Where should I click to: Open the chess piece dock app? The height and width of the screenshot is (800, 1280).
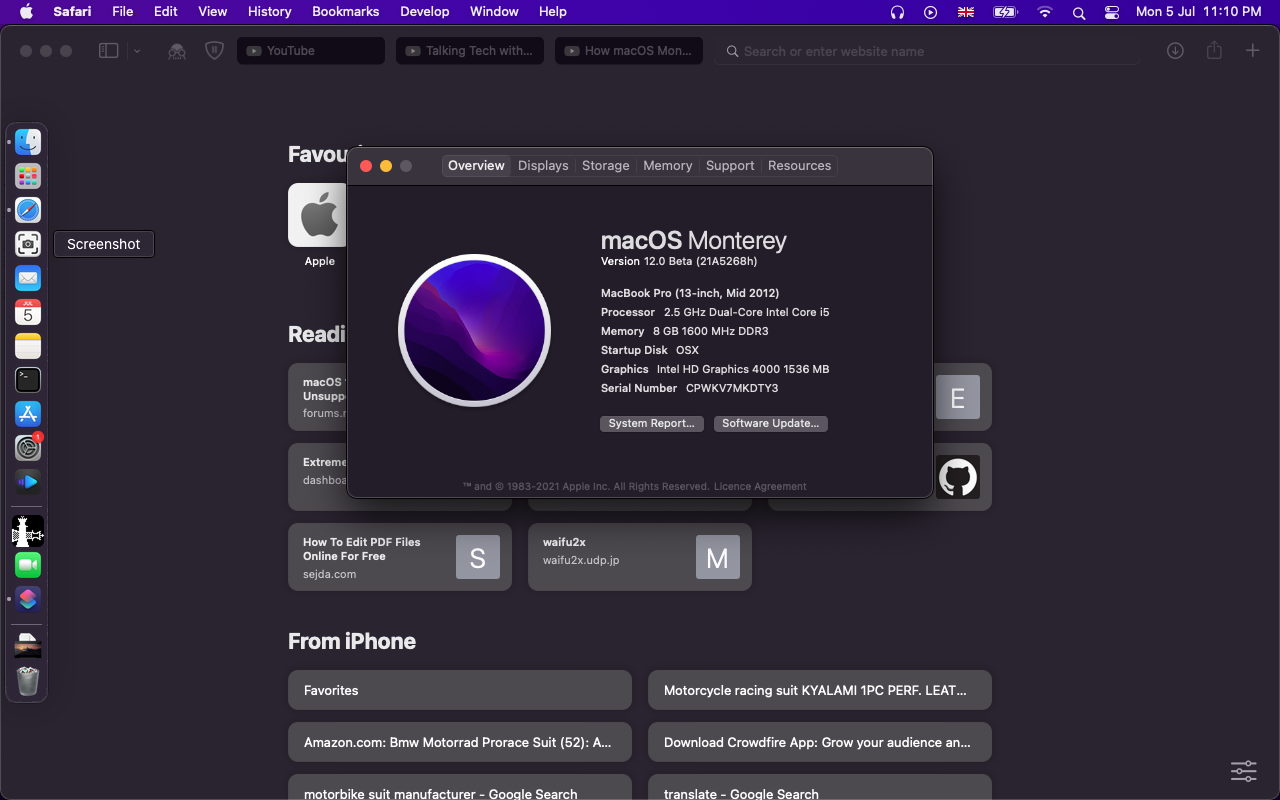pos(28,531)
